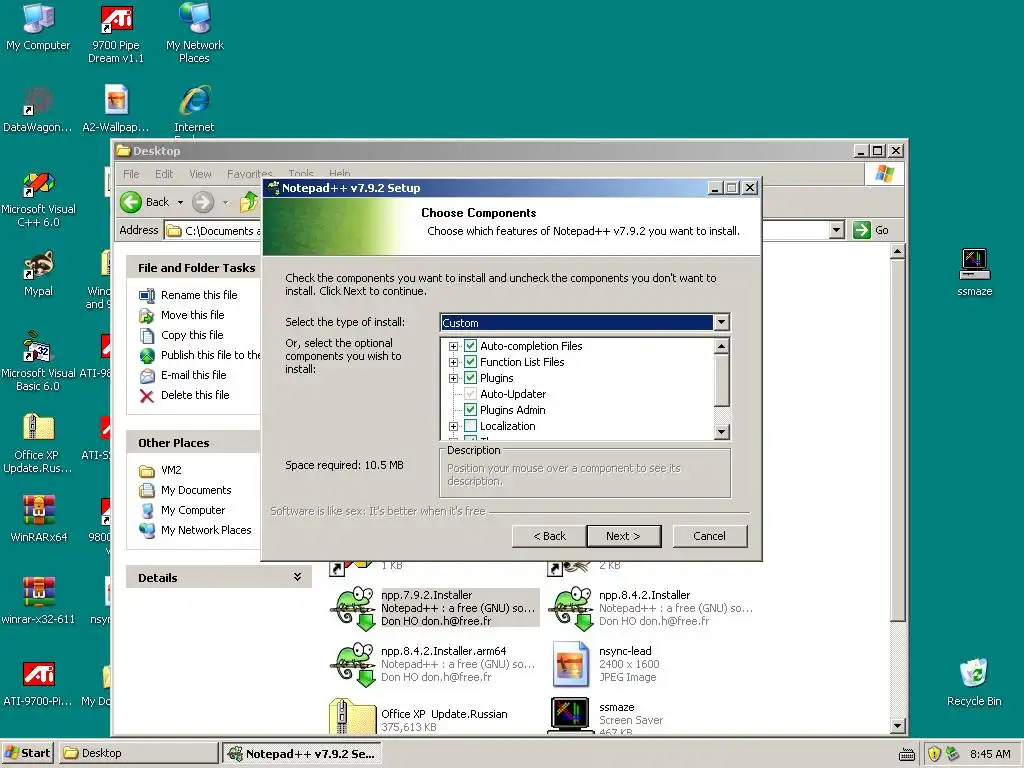Expand Plugins tree node
This screenshot has height=768, width=1024.
pyautogui.click(x=453, y=378)
